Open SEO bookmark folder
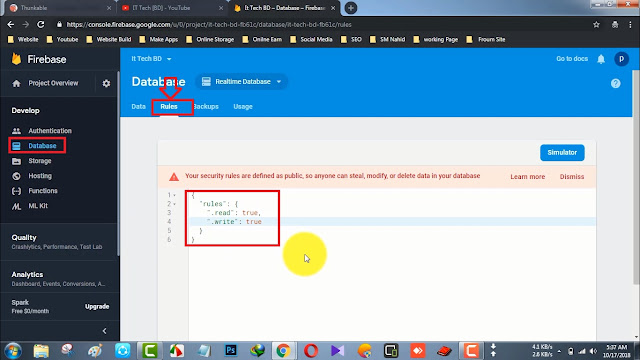This screenshot has height=360, width=640. 351,40
